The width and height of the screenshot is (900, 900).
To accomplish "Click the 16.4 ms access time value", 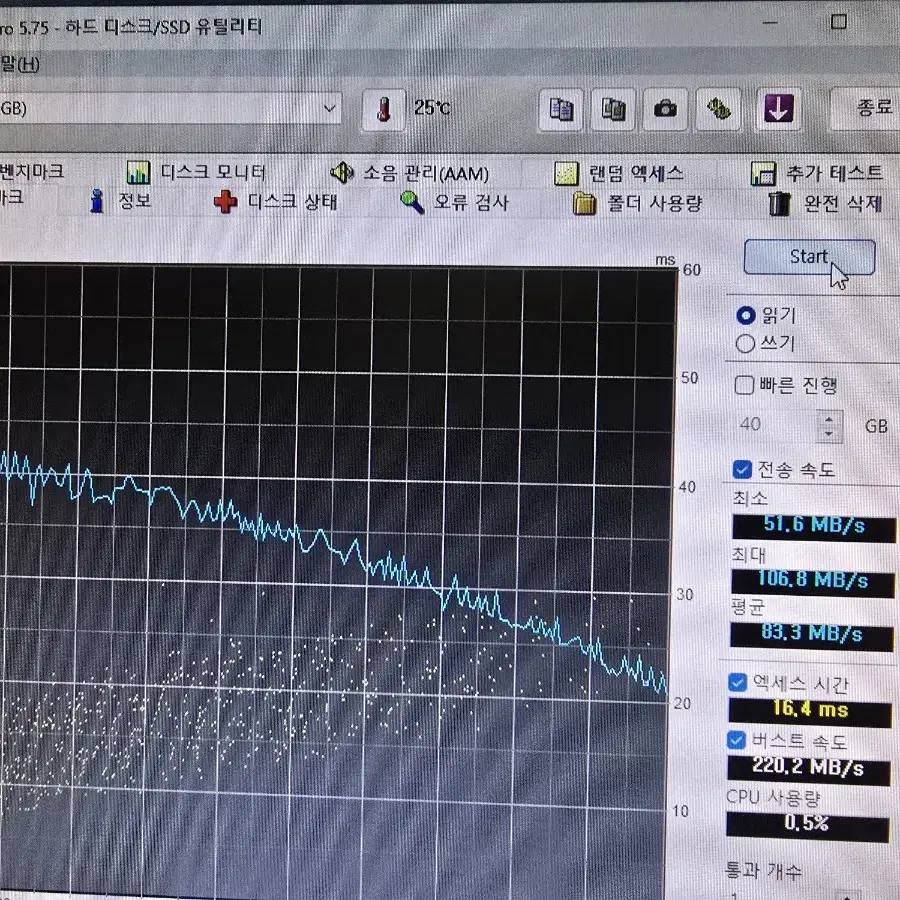I will coord(810,711).
